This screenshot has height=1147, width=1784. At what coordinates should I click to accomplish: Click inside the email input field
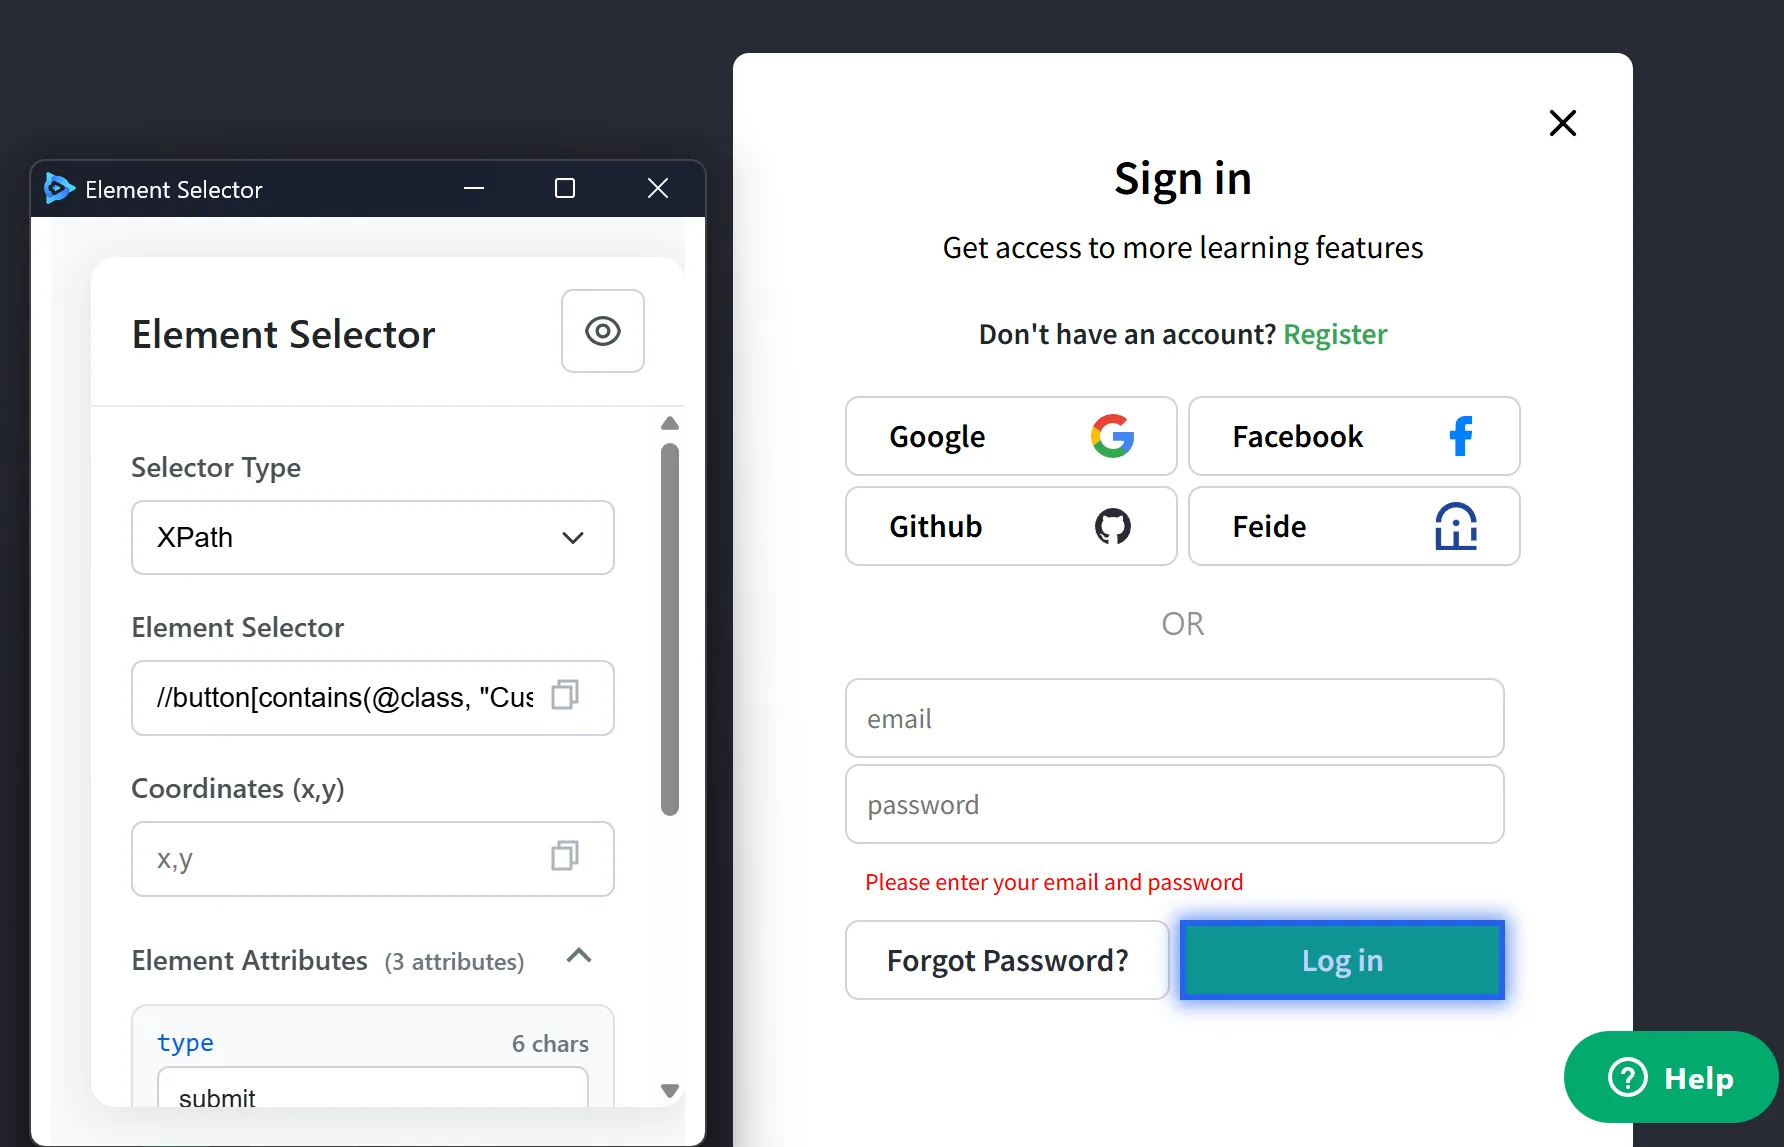pyautogui.click(x=1174, y=718)
